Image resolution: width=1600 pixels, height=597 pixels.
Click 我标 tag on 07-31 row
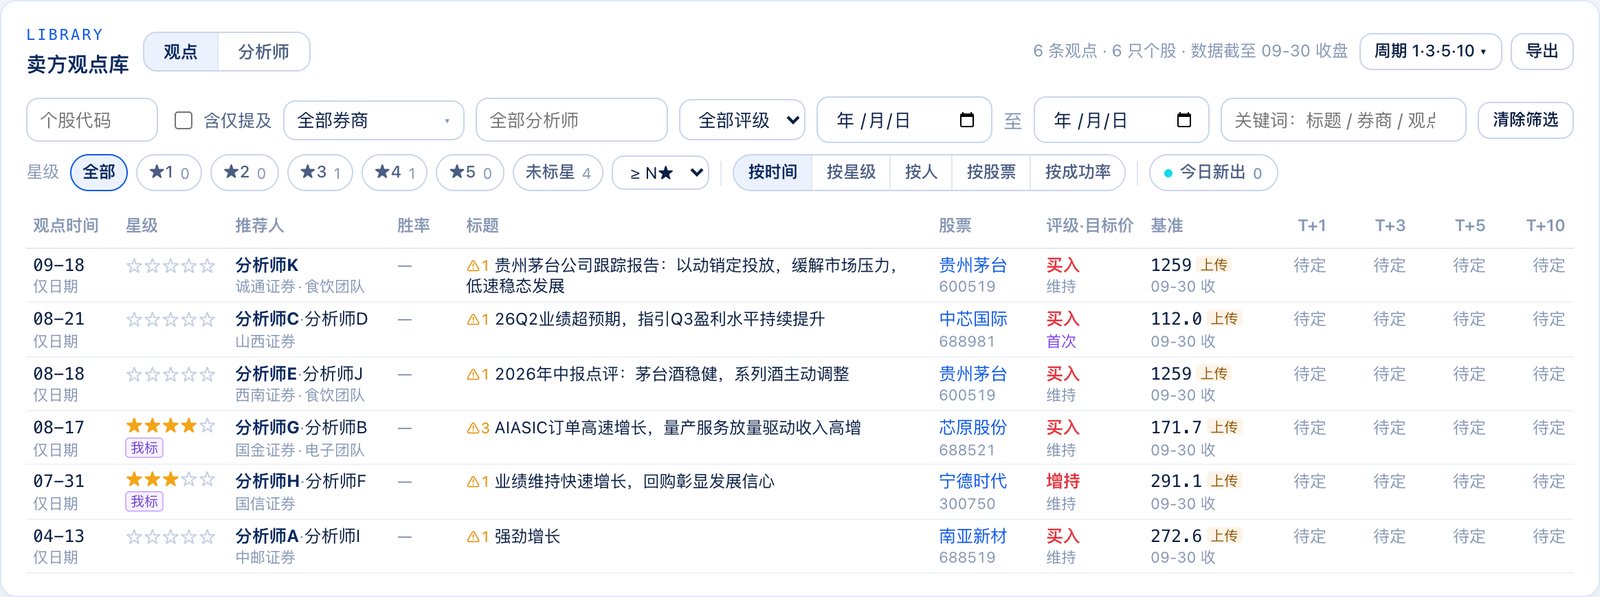pyautogui.click(x=144, y=502)
